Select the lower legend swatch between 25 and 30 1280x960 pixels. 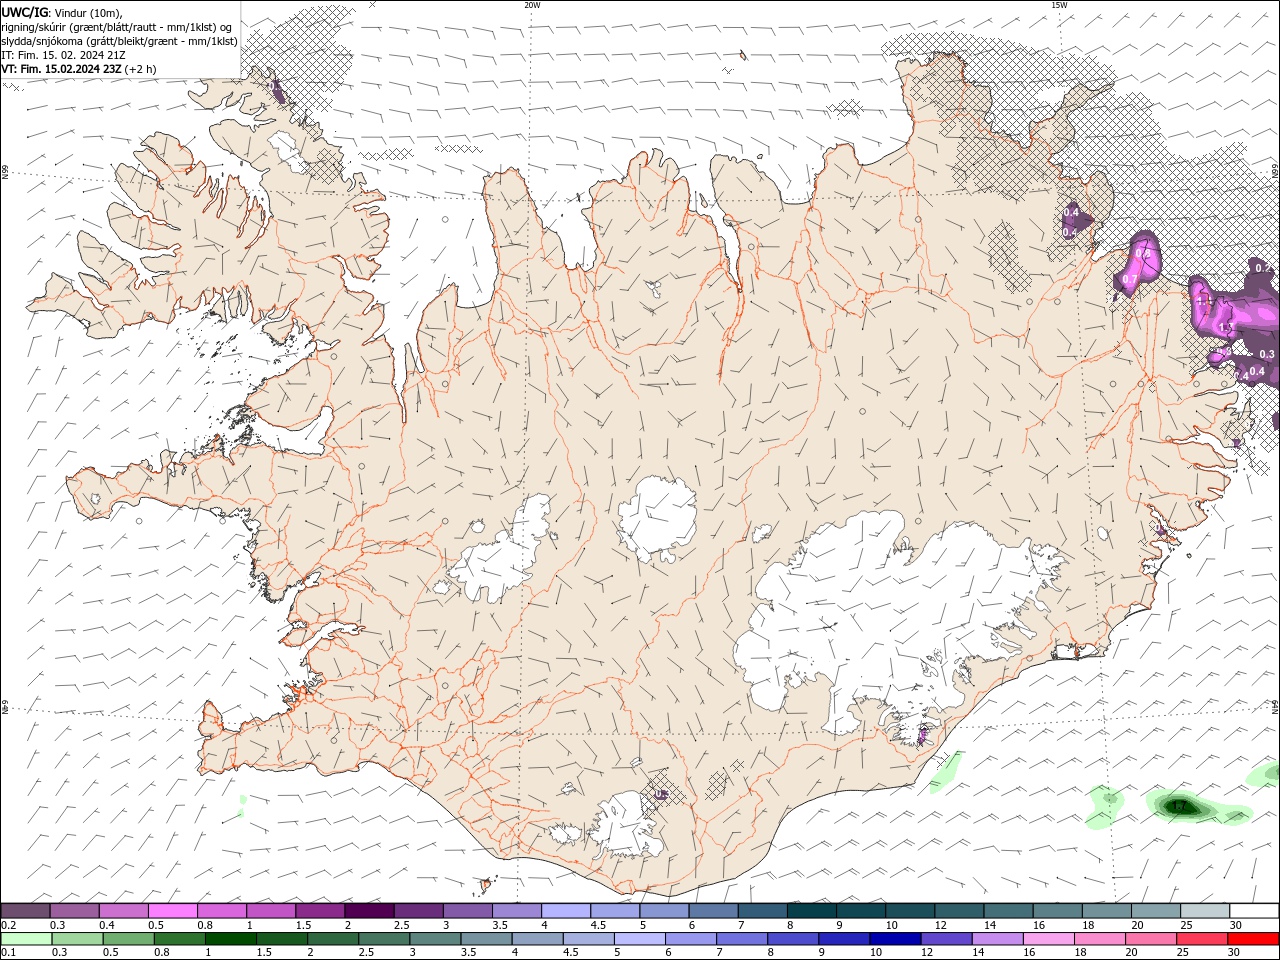pos(1201,939)
